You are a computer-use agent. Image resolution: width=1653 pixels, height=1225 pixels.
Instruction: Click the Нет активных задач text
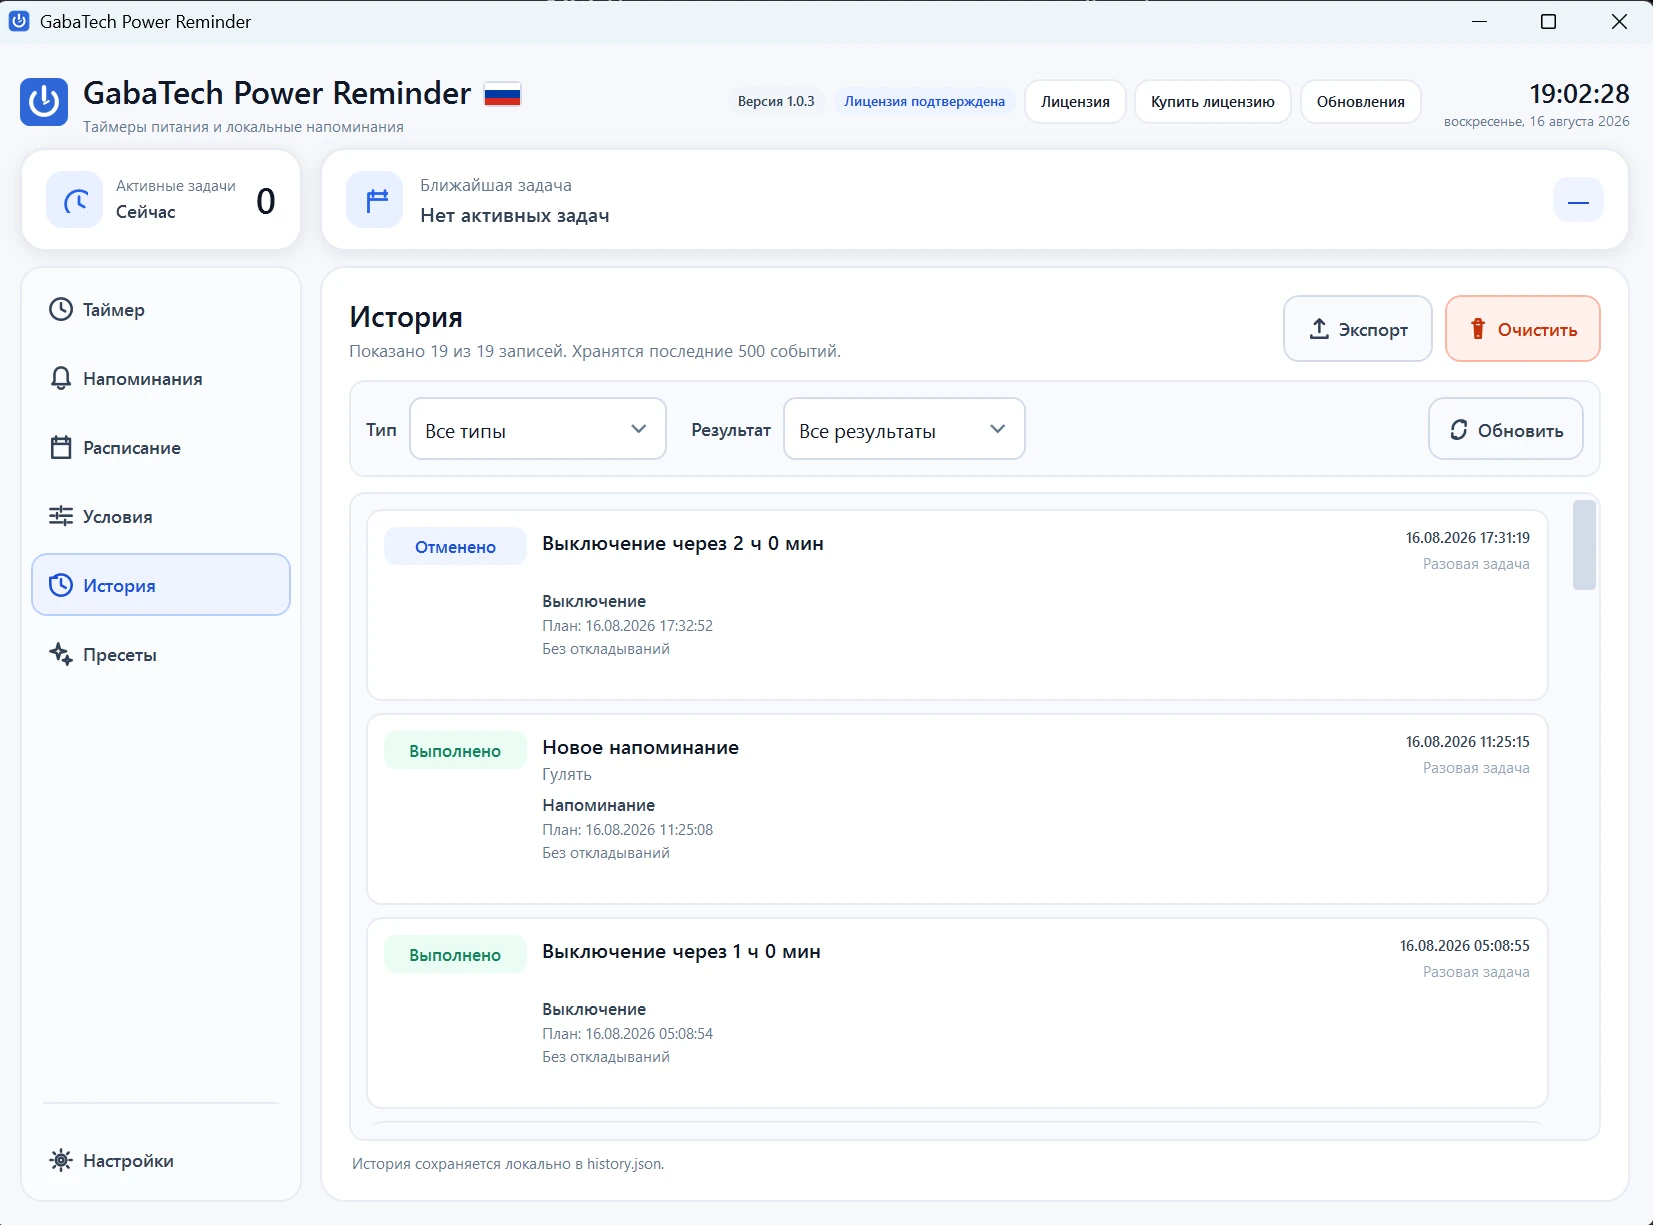[x=514, y=215]
